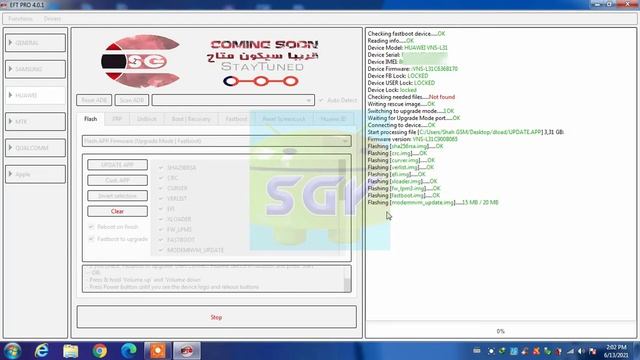This screenshot has width=640, height=360.
Task: Switch to the Boot | Recovery tab
Action: pos(191,119)
